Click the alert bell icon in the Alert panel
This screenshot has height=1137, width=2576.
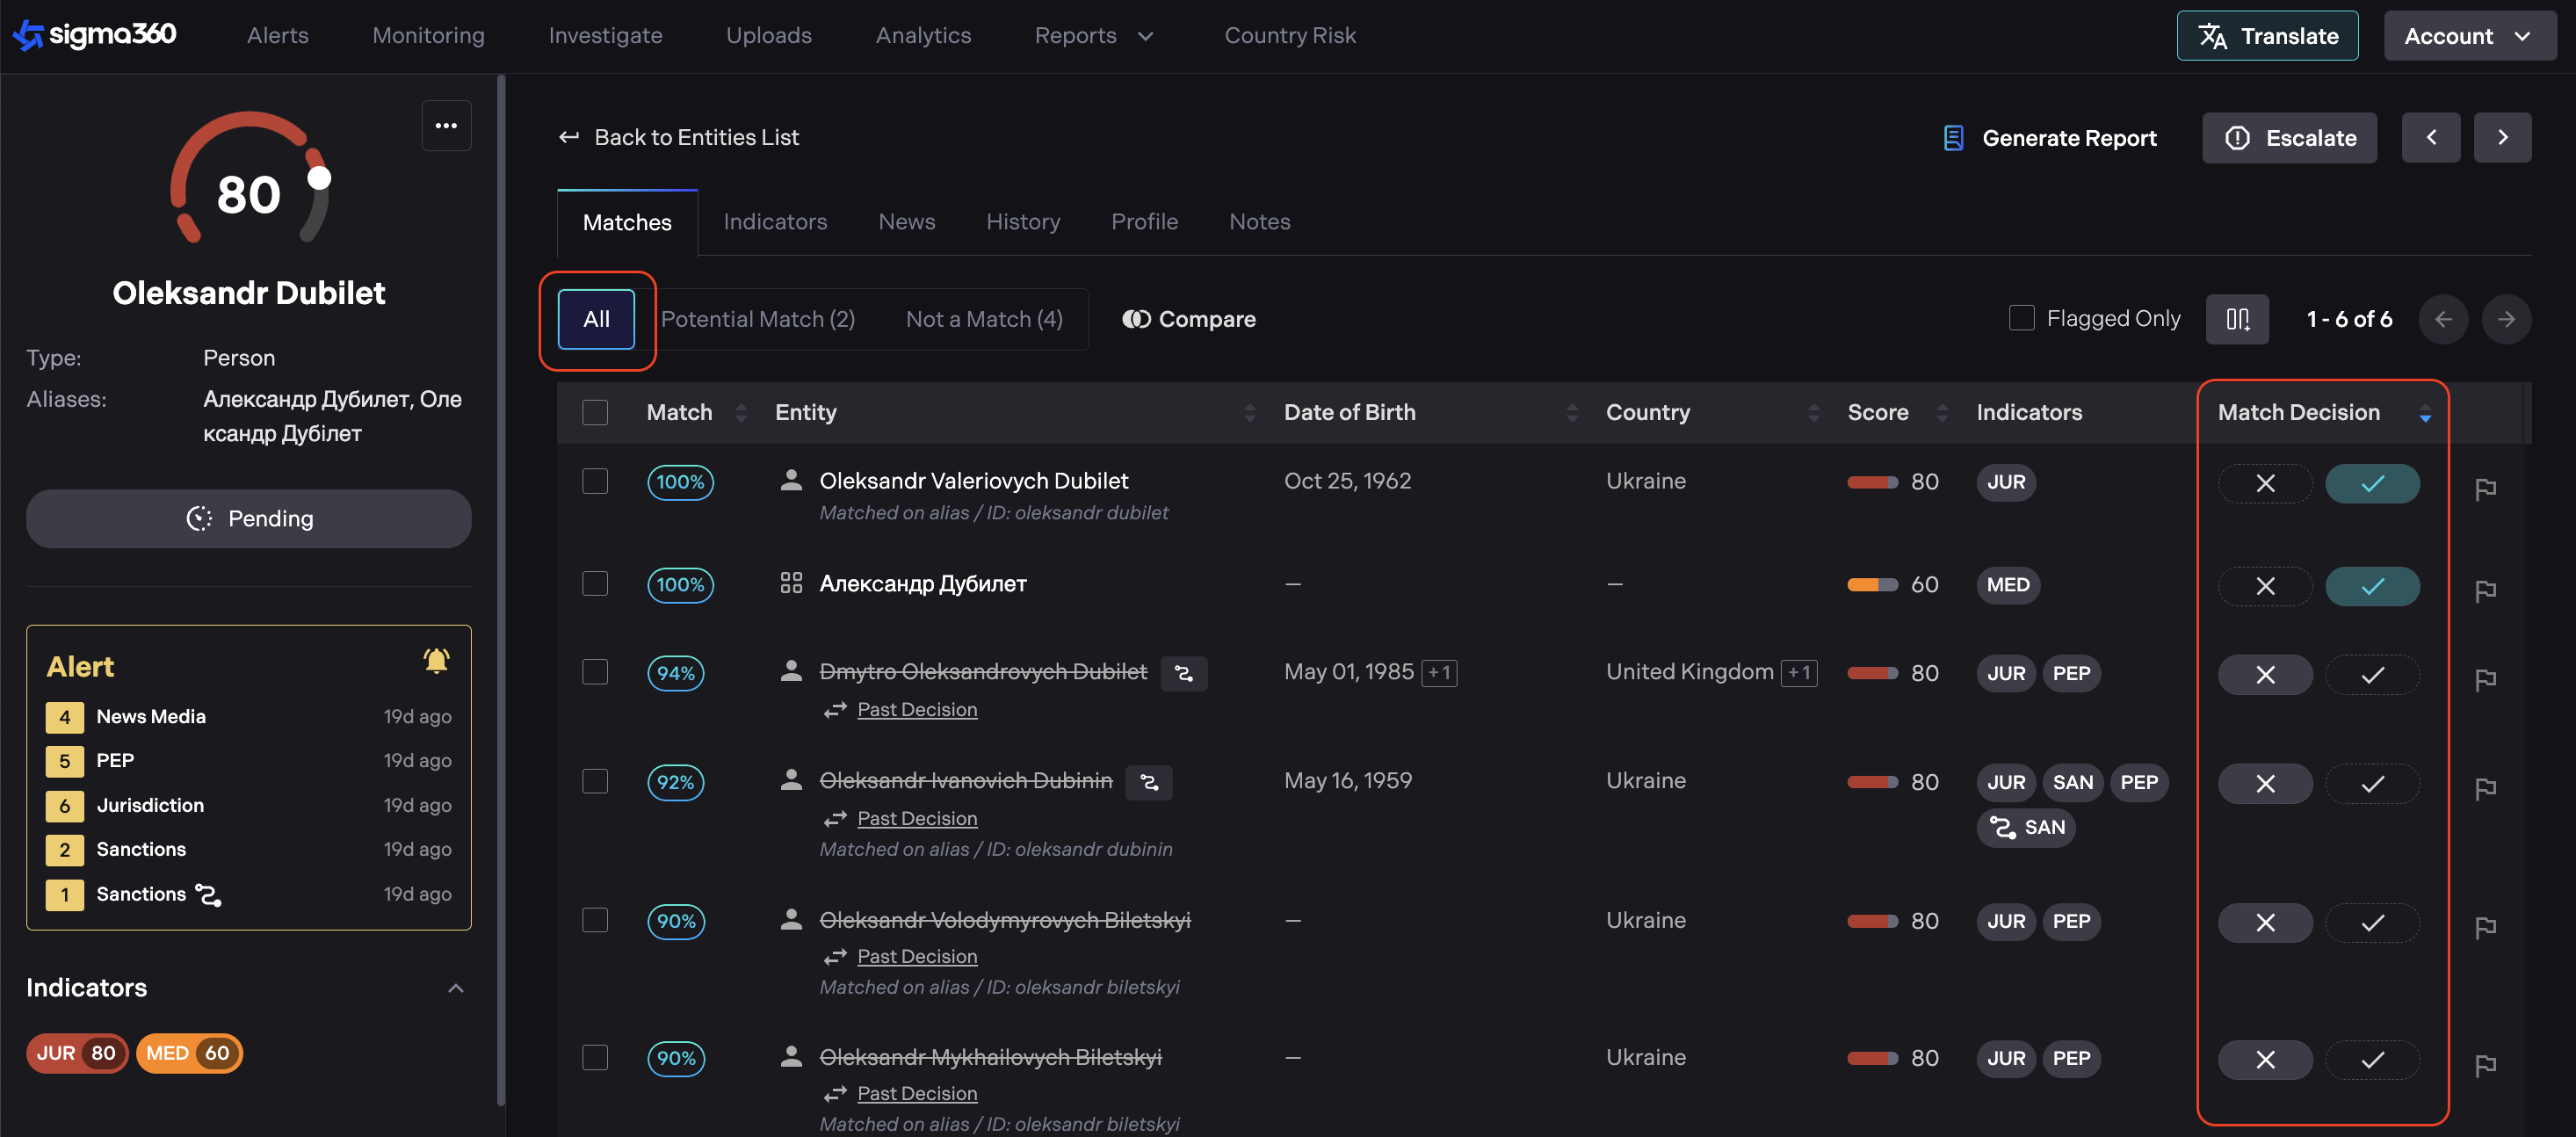(x=436, y=661)
